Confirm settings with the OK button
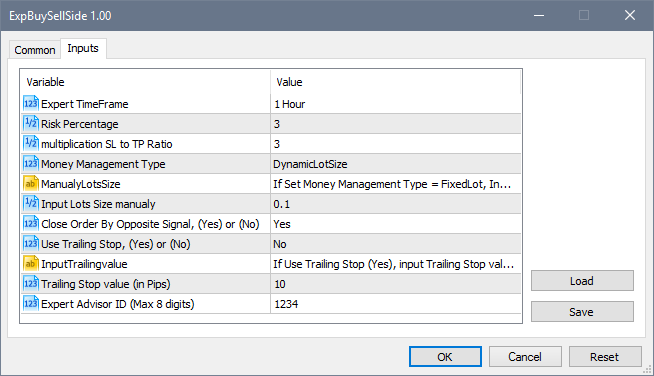Screen dimensions: 654x376 [445, 357]
